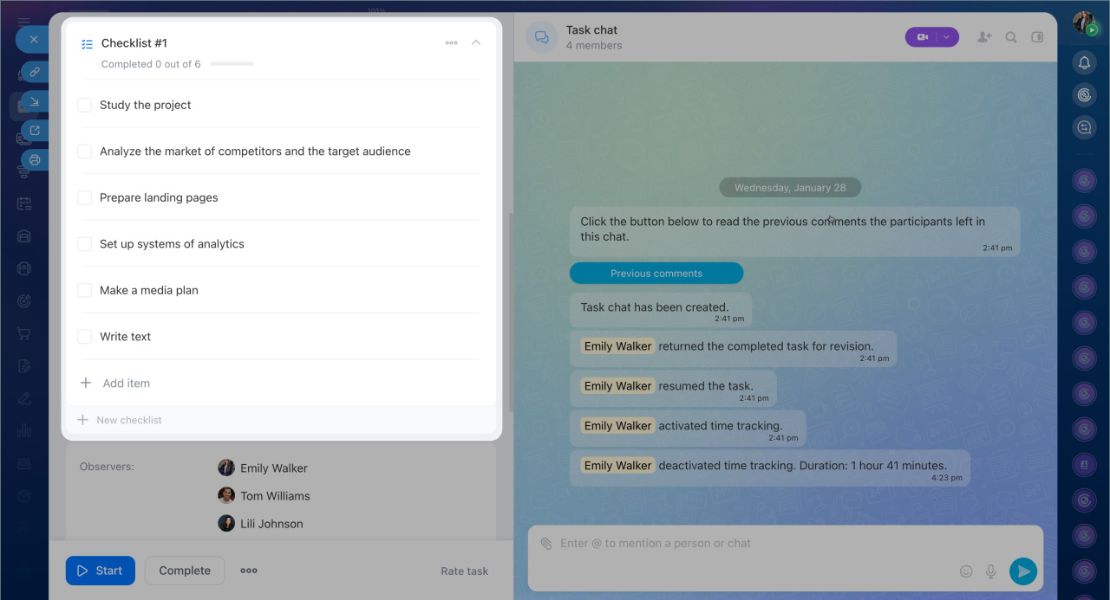Collapse Checklist #1 with the chevron
1110x600 pixels.
click(476, 42)
